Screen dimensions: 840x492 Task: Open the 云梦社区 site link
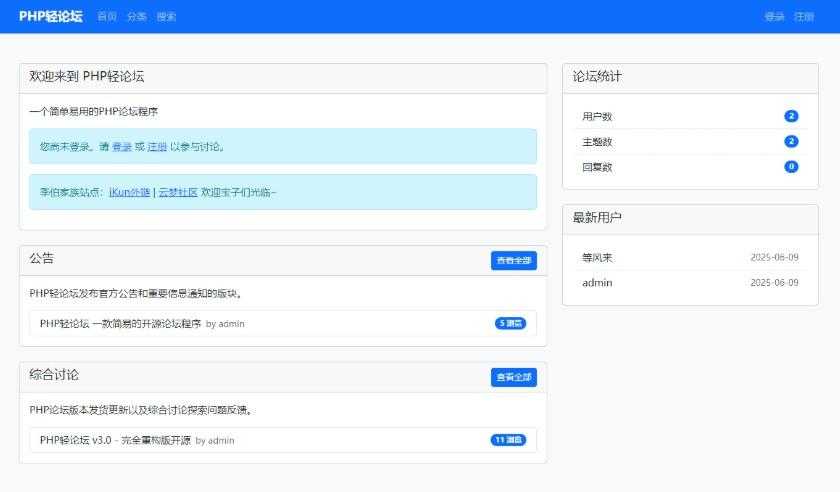pyautogui.click(x=178, y=192)
